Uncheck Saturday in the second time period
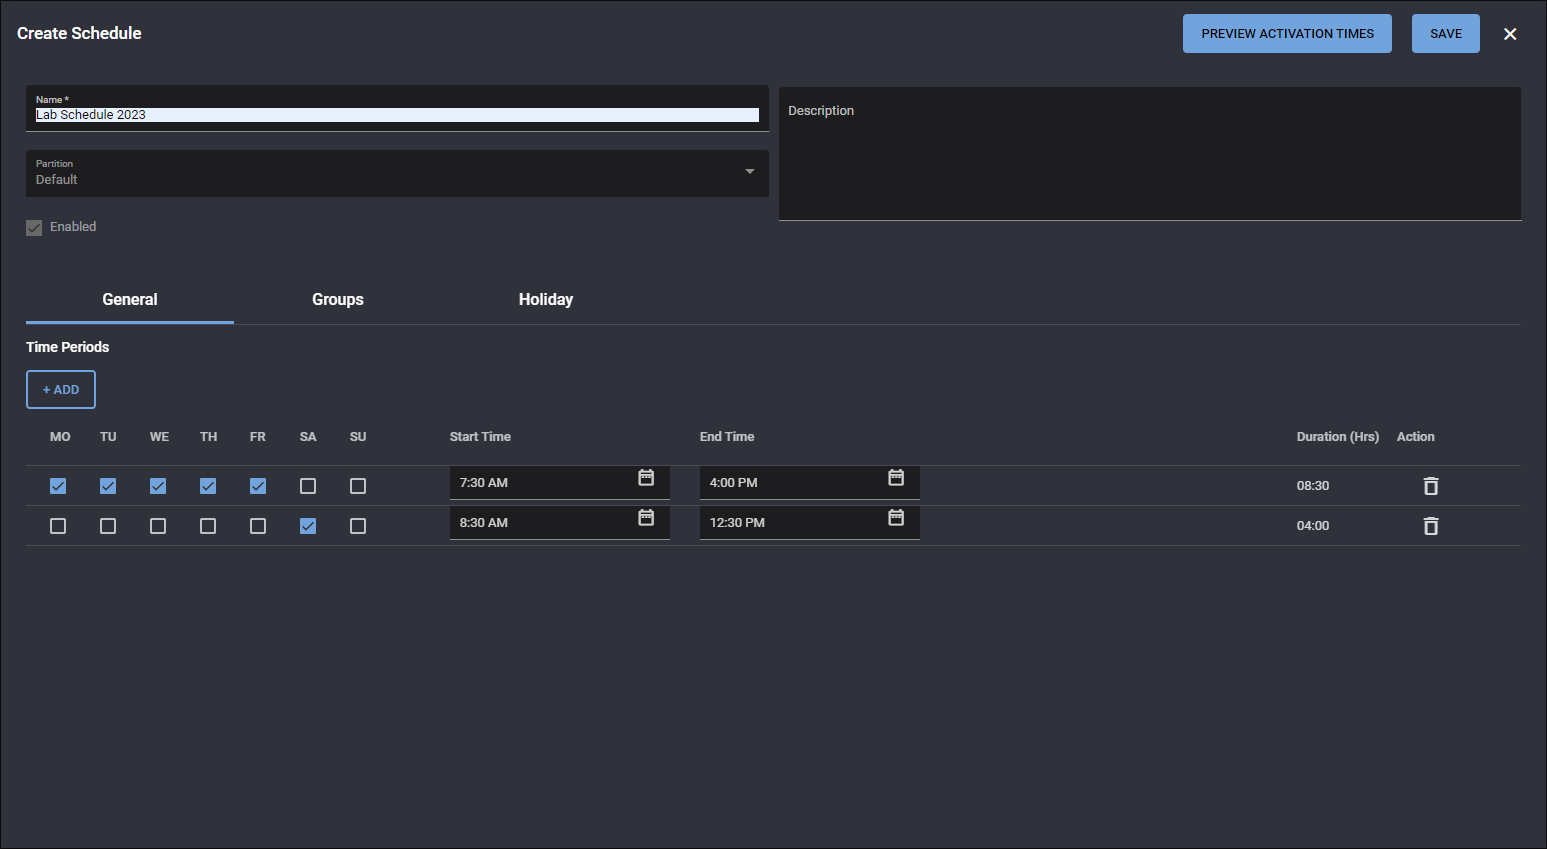This screenshot has height=849, width=1547. click(308, 526)
